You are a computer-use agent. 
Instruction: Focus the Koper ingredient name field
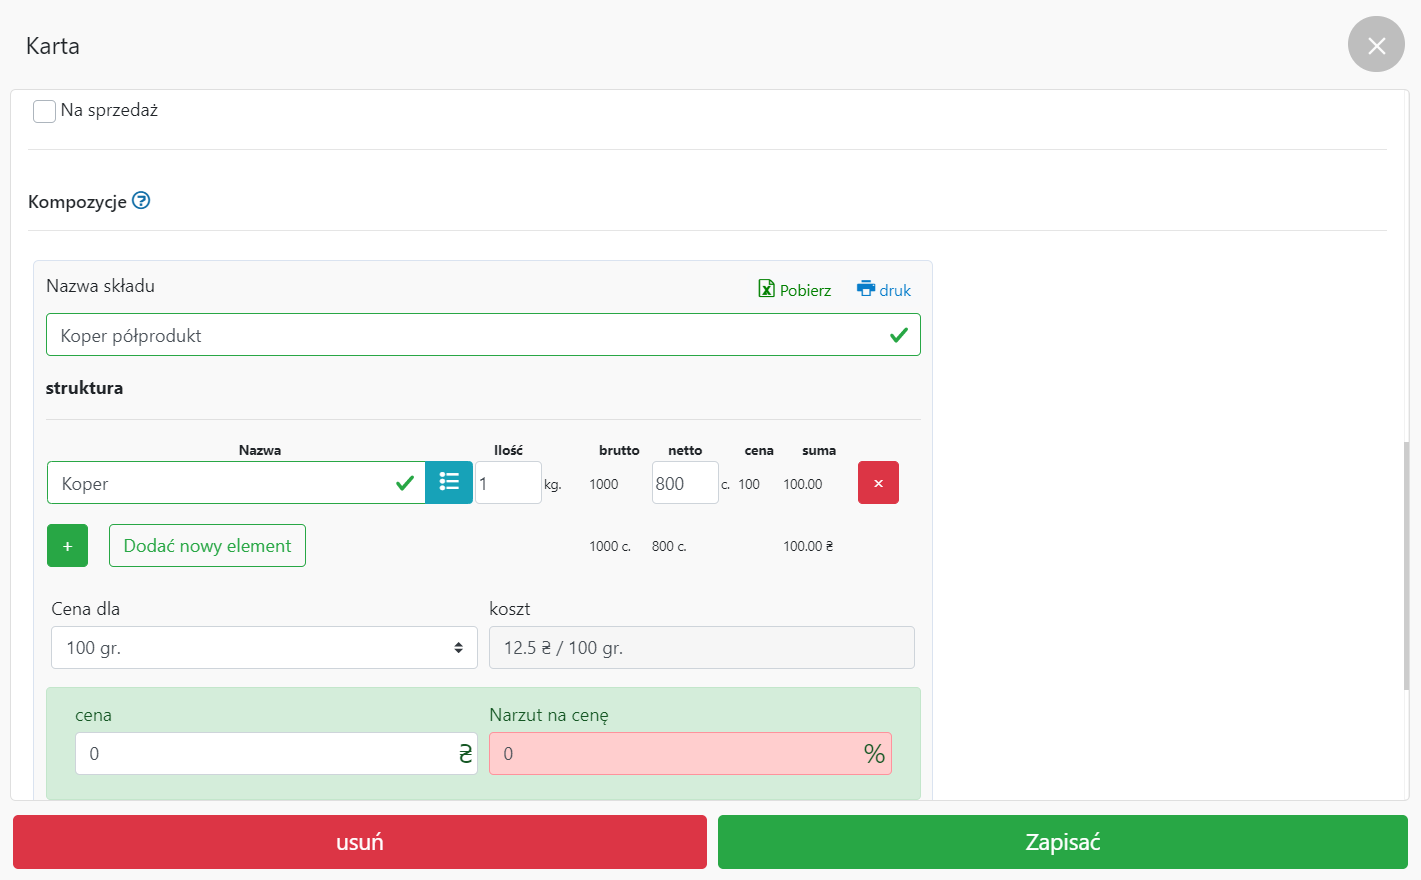(220, 483)
